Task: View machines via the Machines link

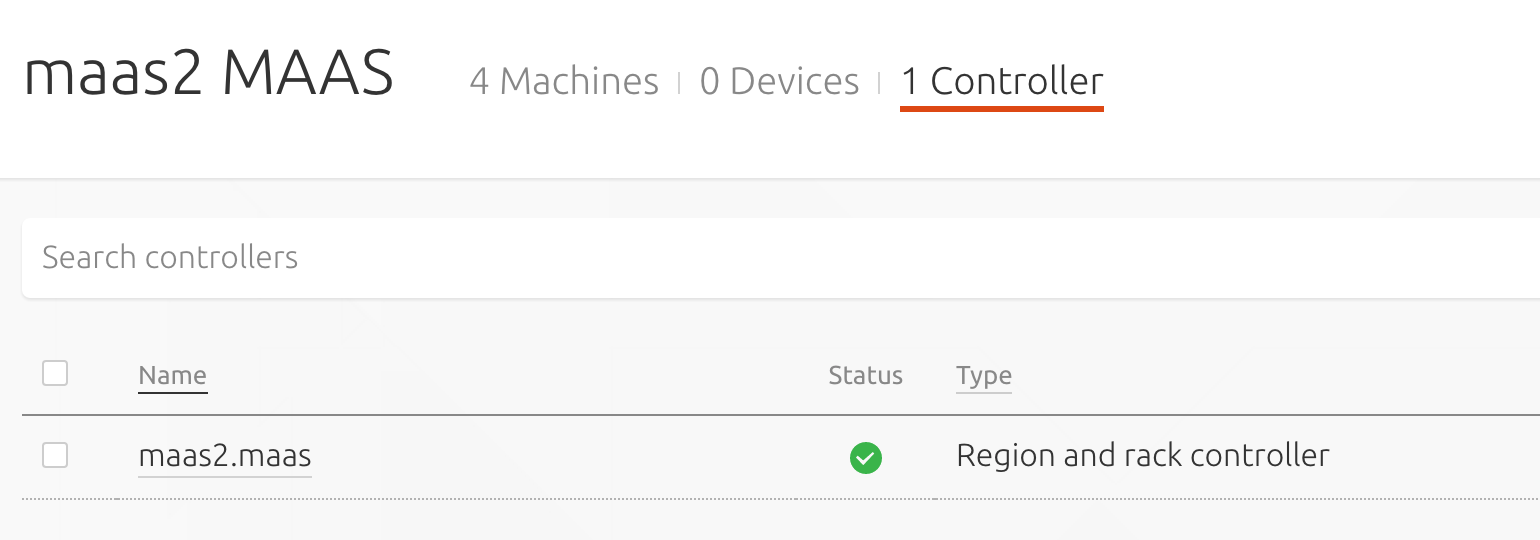Action: click(x=564, y=81)
